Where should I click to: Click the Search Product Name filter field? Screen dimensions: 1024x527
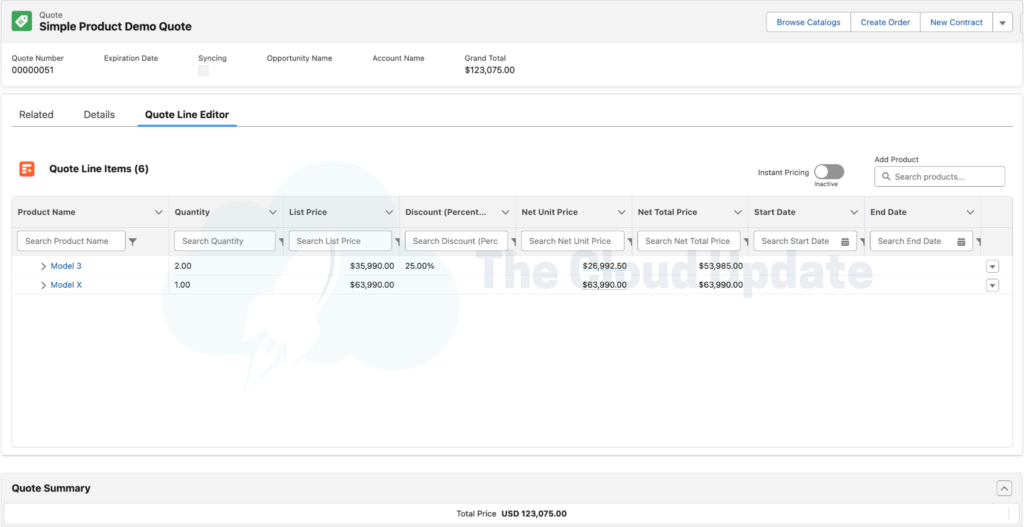point(71,241)
